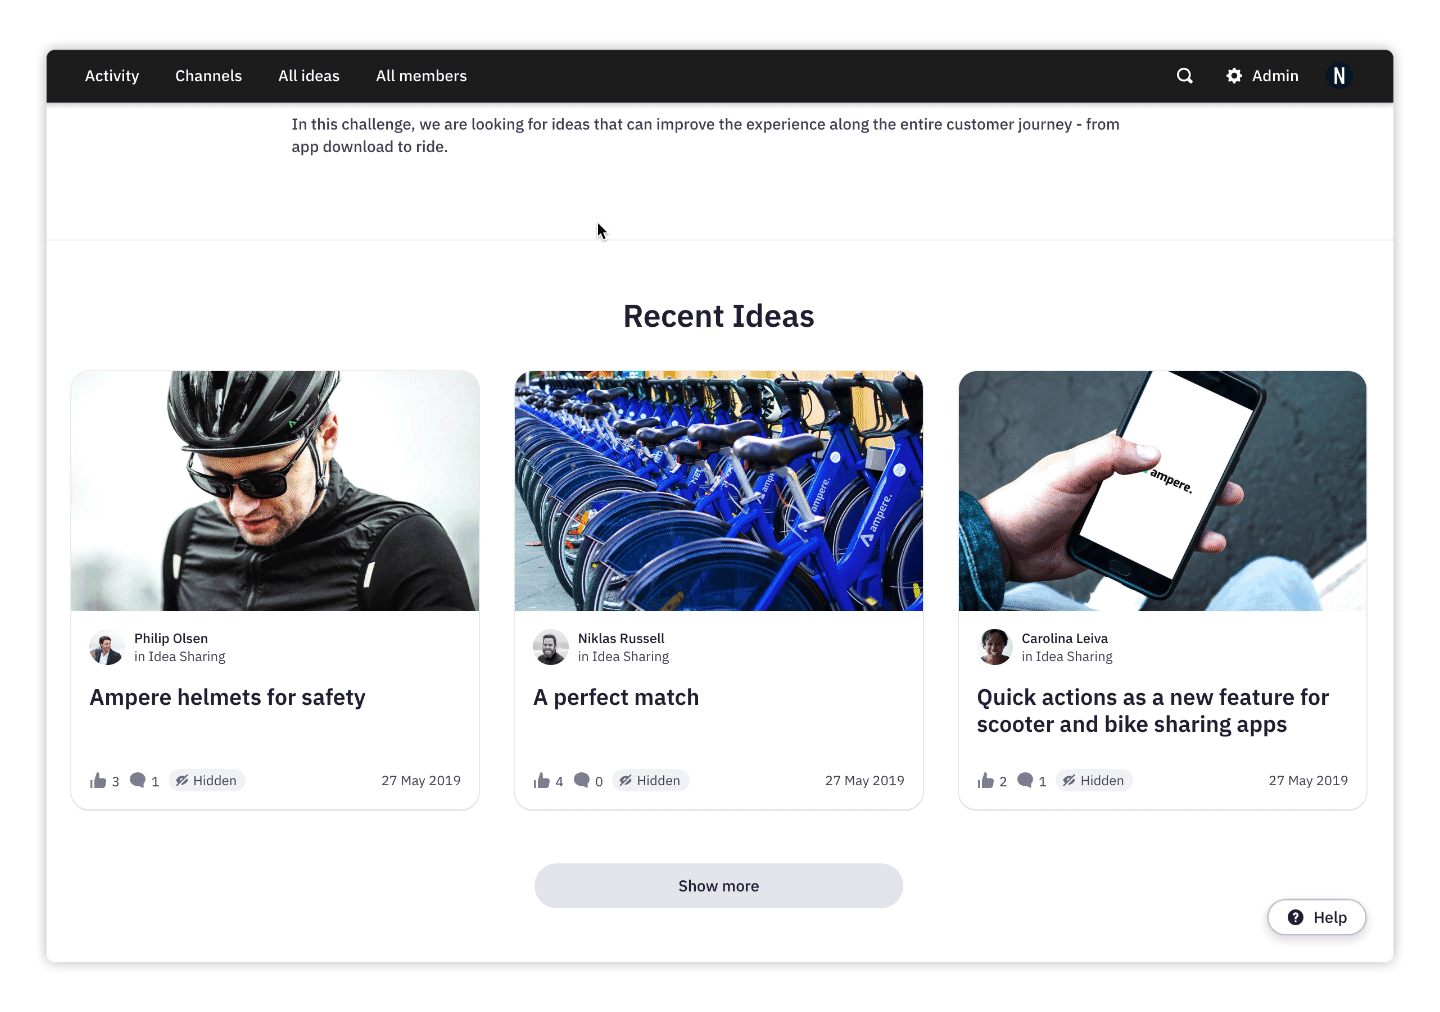
Task: Like the Ampere helmets for safety idea
Action: (98, 781)
